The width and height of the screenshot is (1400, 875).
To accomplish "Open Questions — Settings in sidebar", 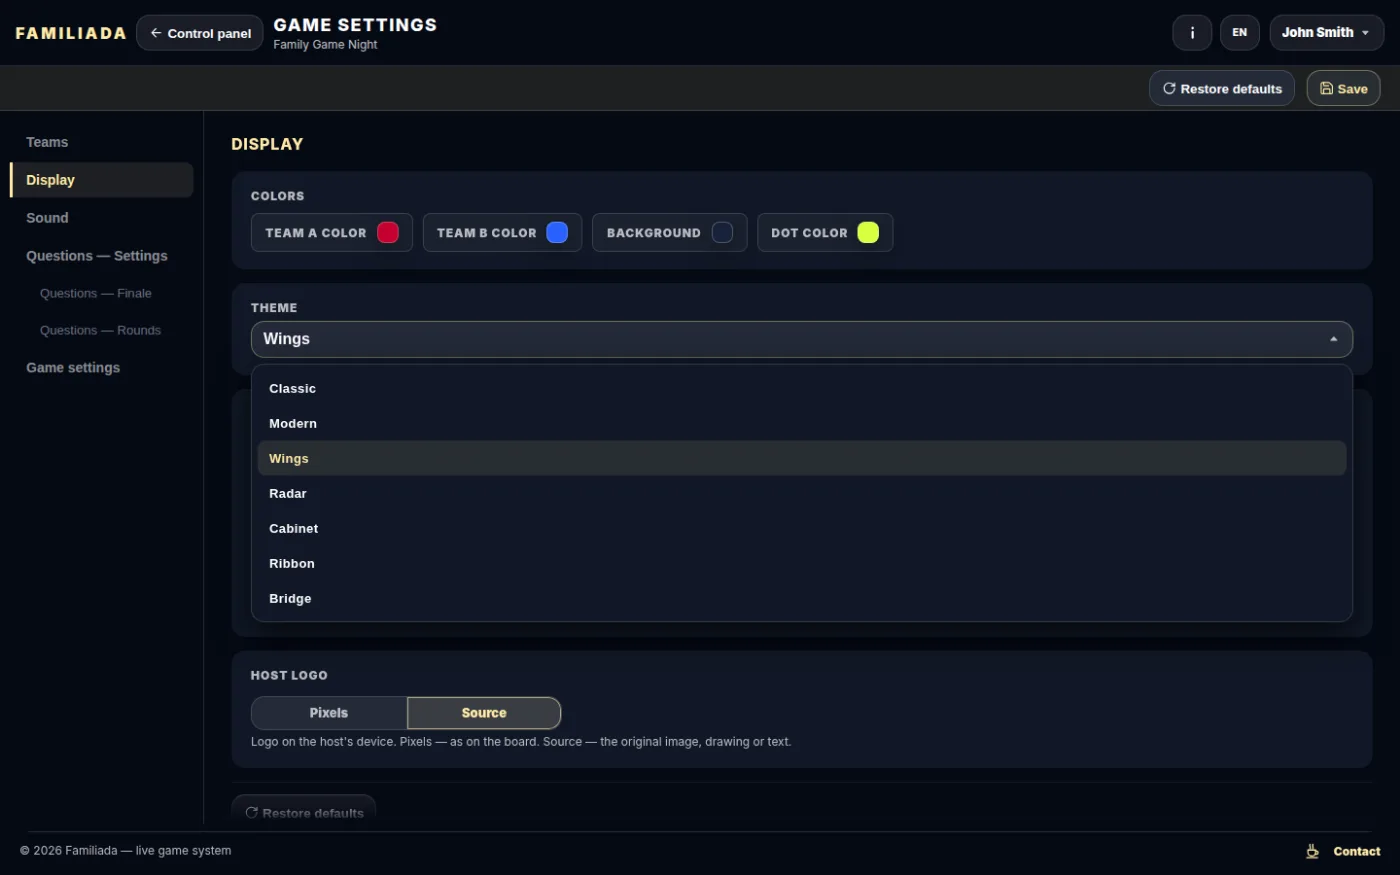I will click(101, 256).
